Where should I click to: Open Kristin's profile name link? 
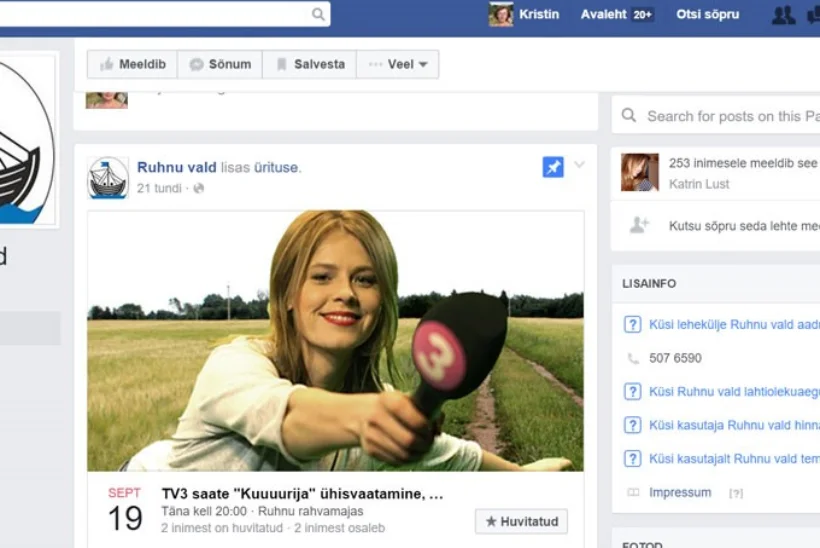(x=539, y=14)
